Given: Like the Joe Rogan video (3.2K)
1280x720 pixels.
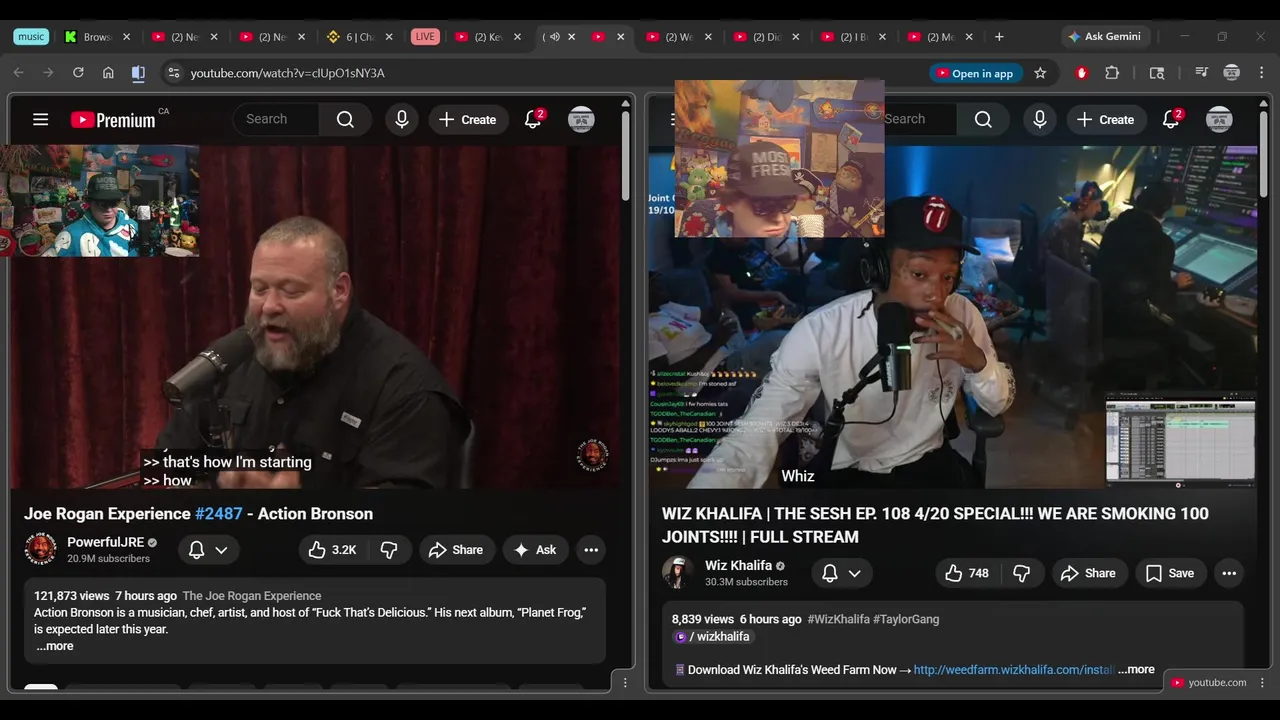Looking at the screenshot, I should click(332, 550).
